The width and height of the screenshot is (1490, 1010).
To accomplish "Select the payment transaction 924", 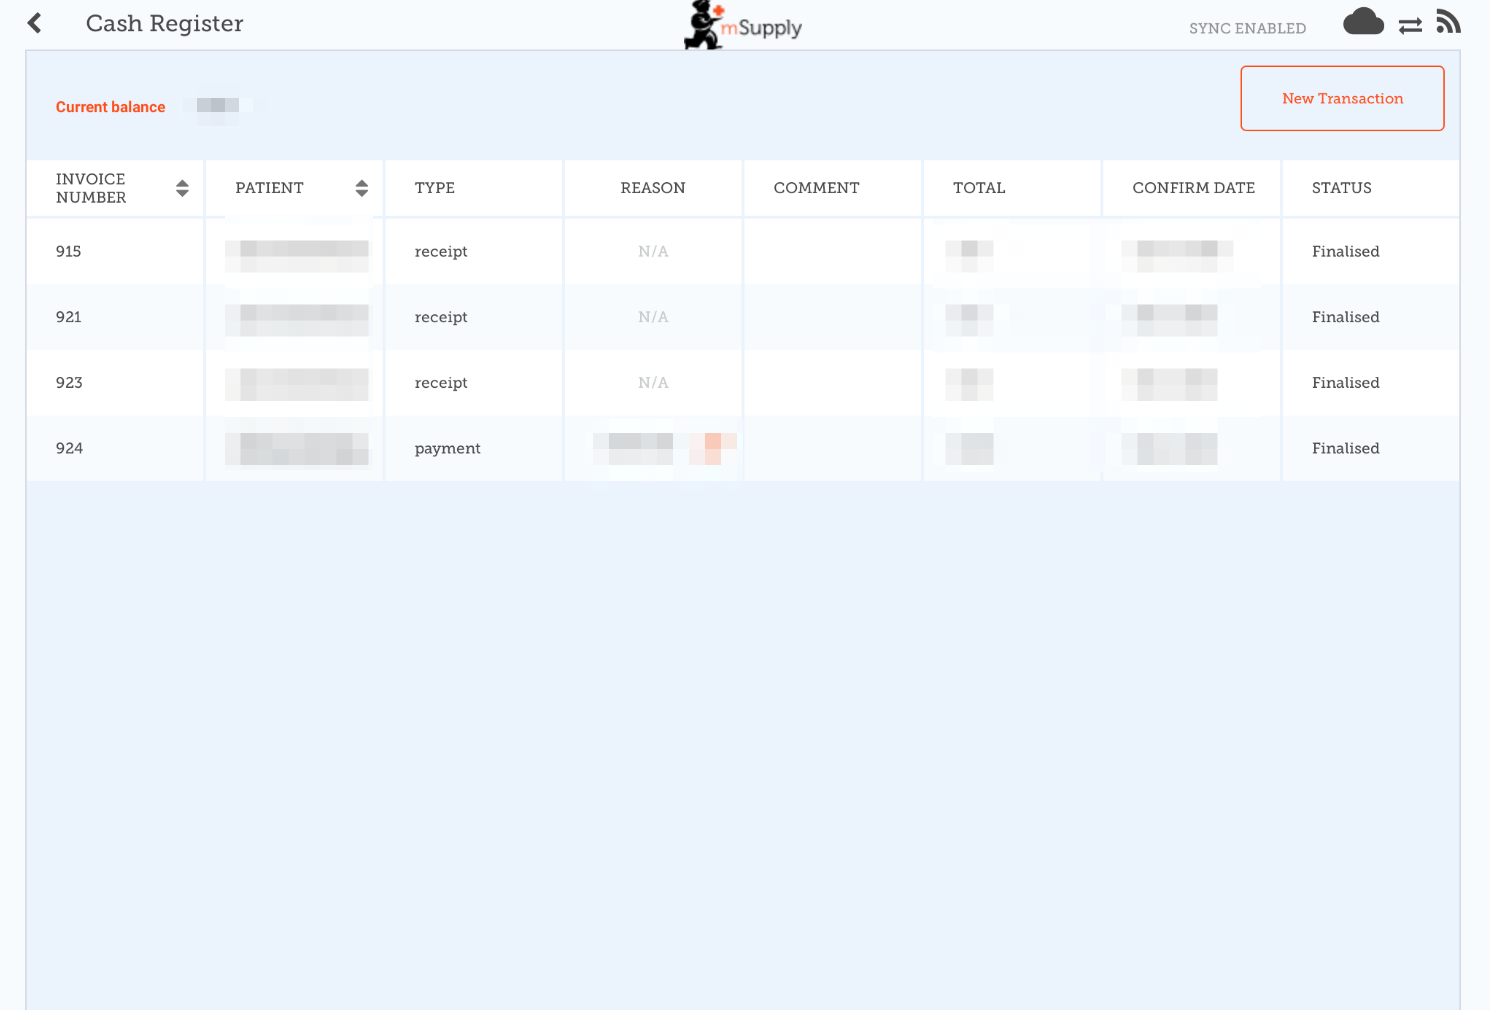I will point(447,448).
